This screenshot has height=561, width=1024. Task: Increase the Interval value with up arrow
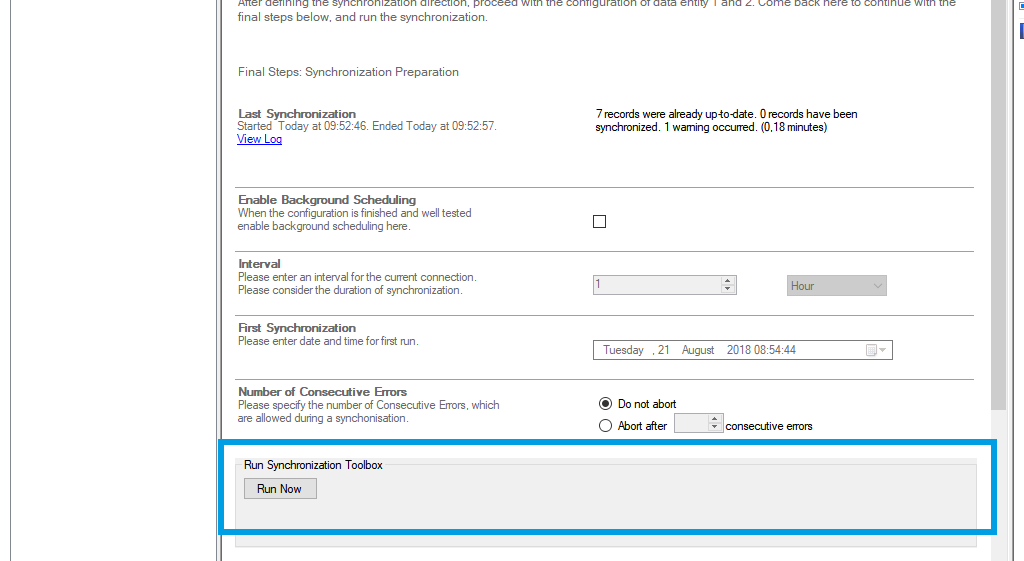pyautogui.click(x=728, y=281)
